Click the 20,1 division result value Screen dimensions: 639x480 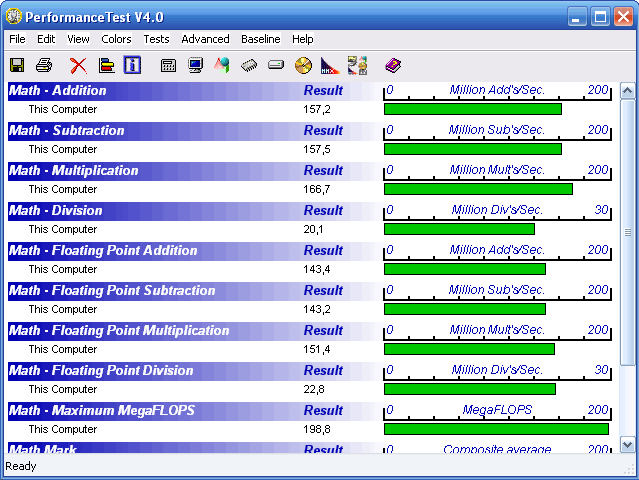(313, 229)
